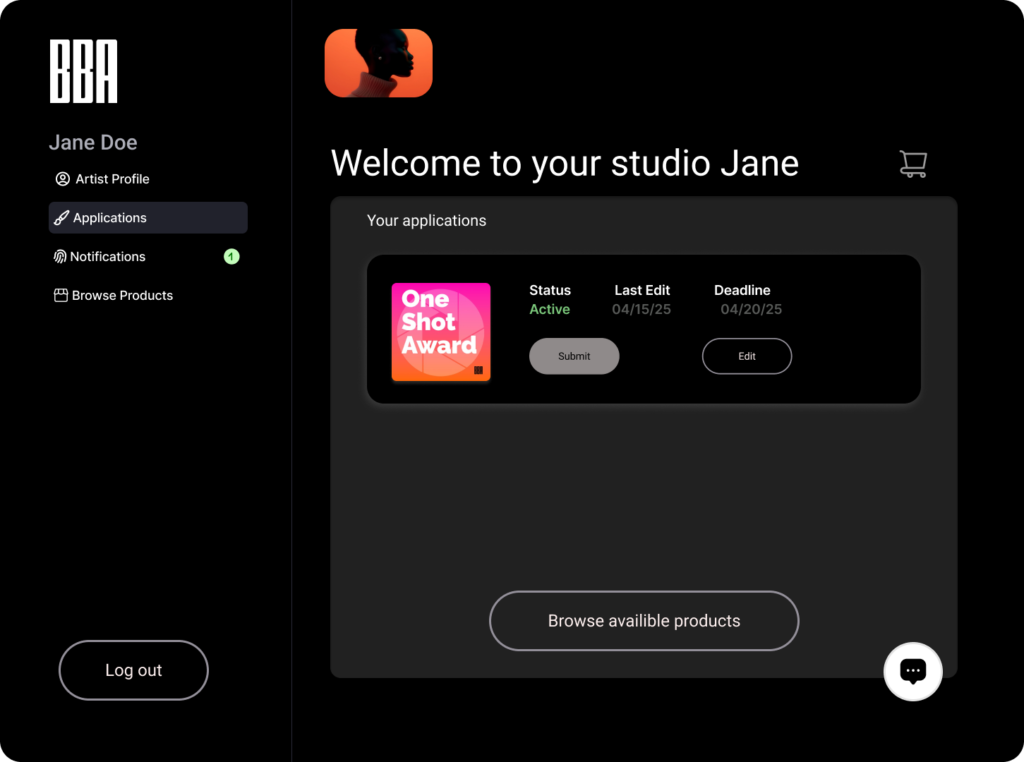
Task: Open Browse Products from the sidebar
Action: [x=122, y=296]
